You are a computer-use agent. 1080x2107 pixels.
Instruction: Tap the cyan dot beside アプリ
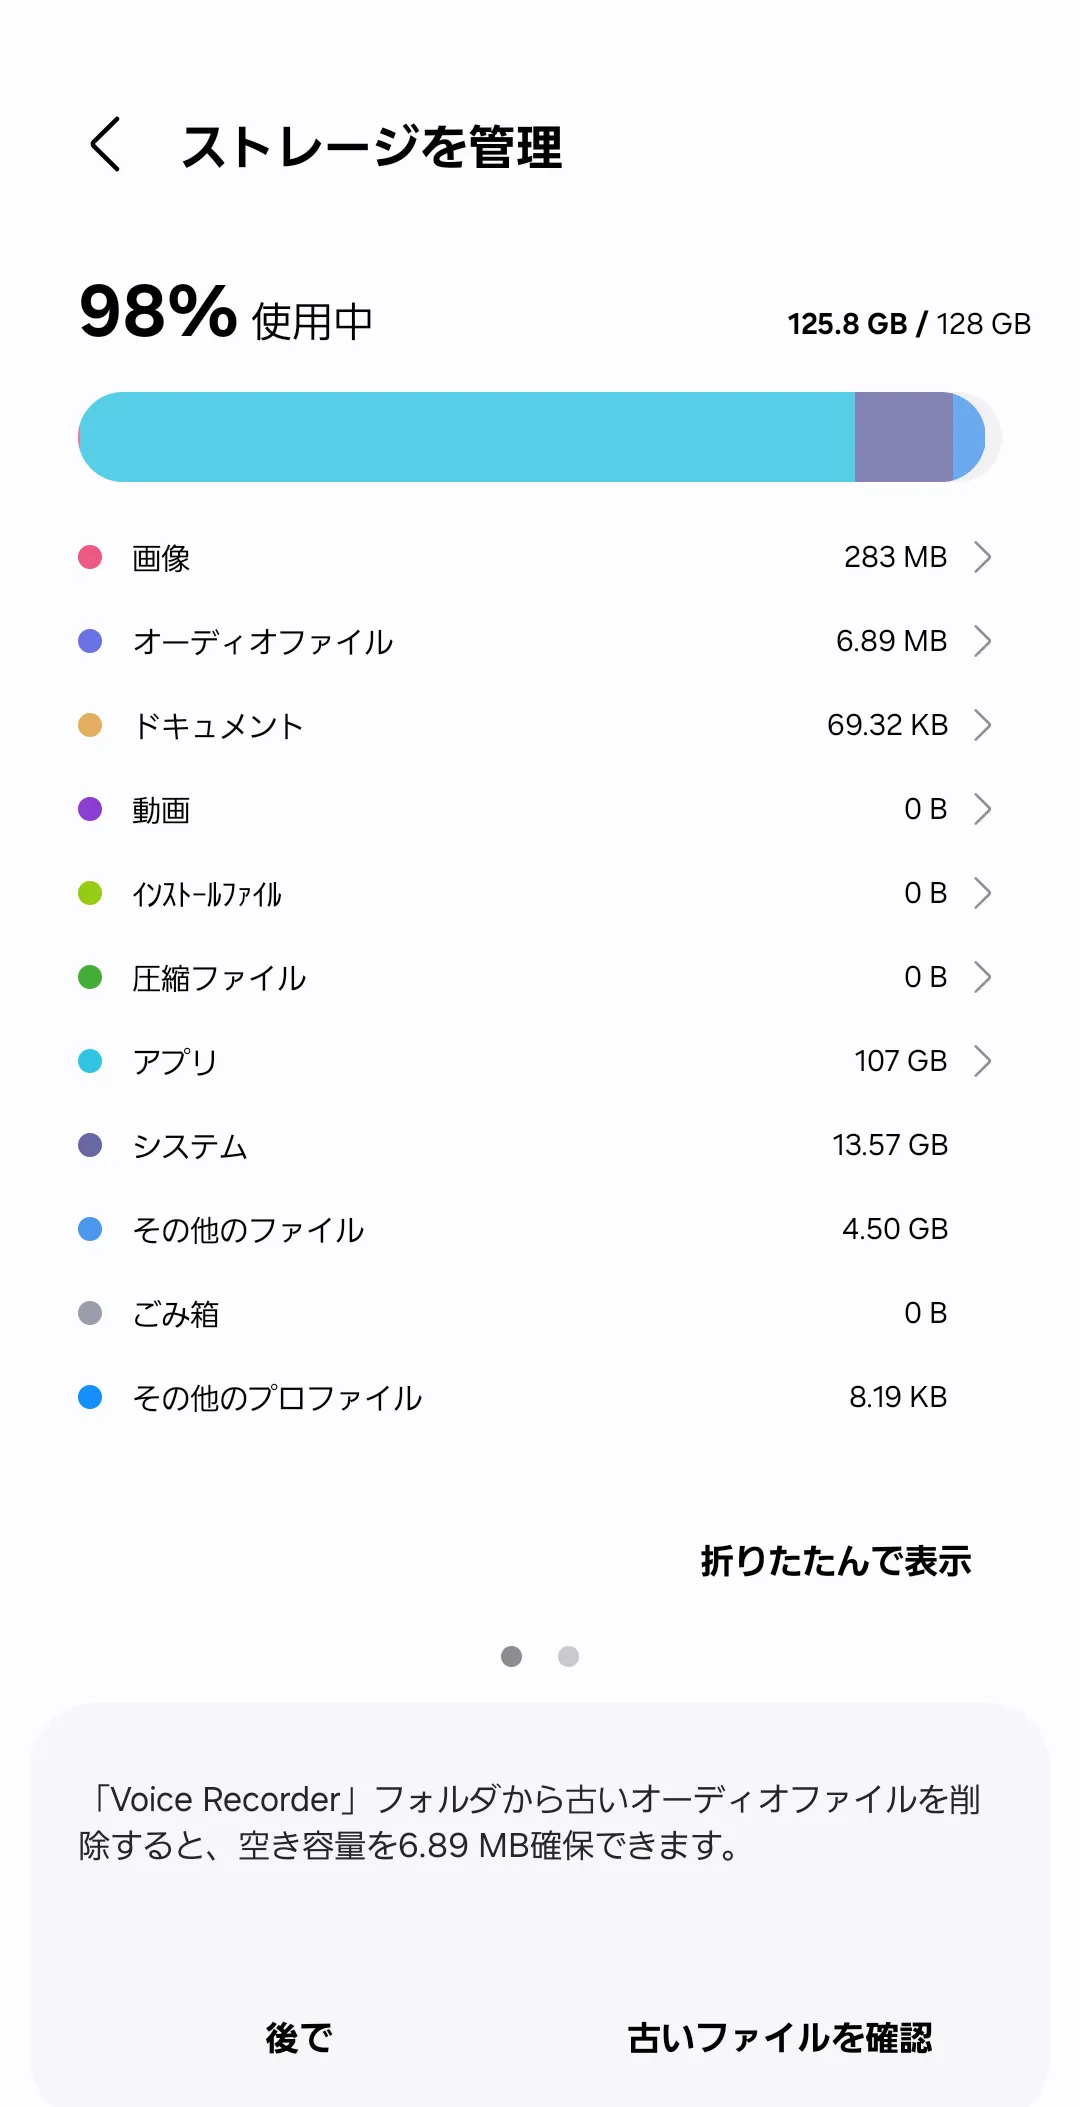tap(90, 1061)
